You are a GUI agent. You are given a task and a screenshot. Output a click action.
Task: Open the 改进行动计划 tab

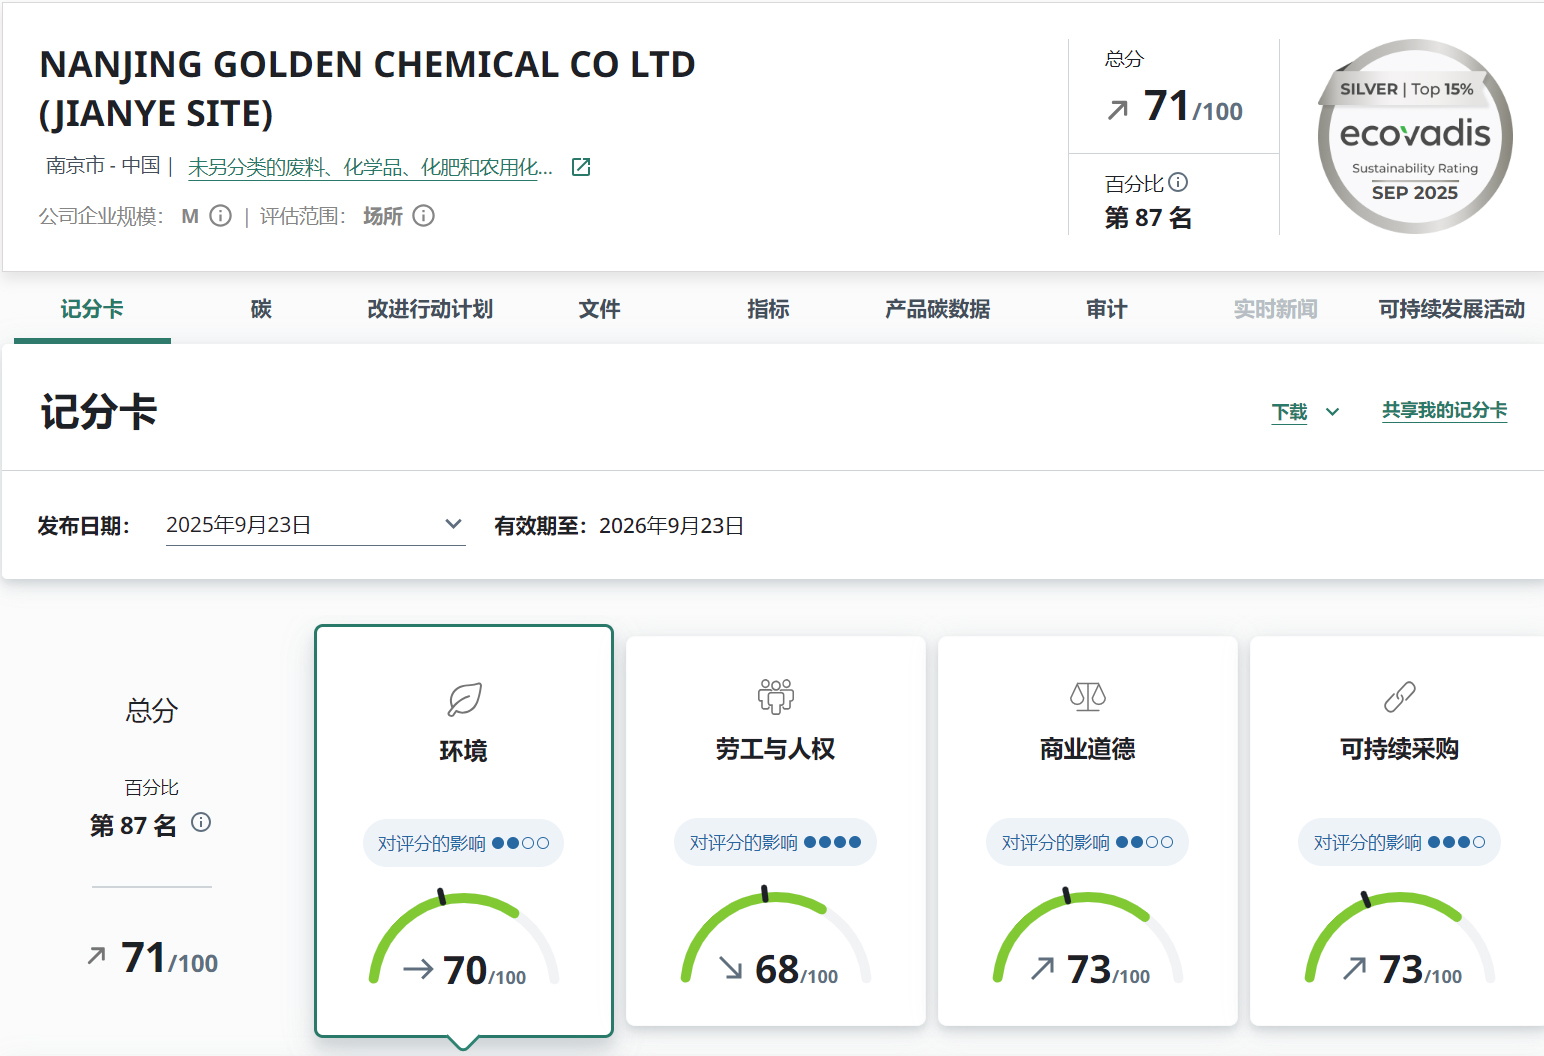coord(430,309)
